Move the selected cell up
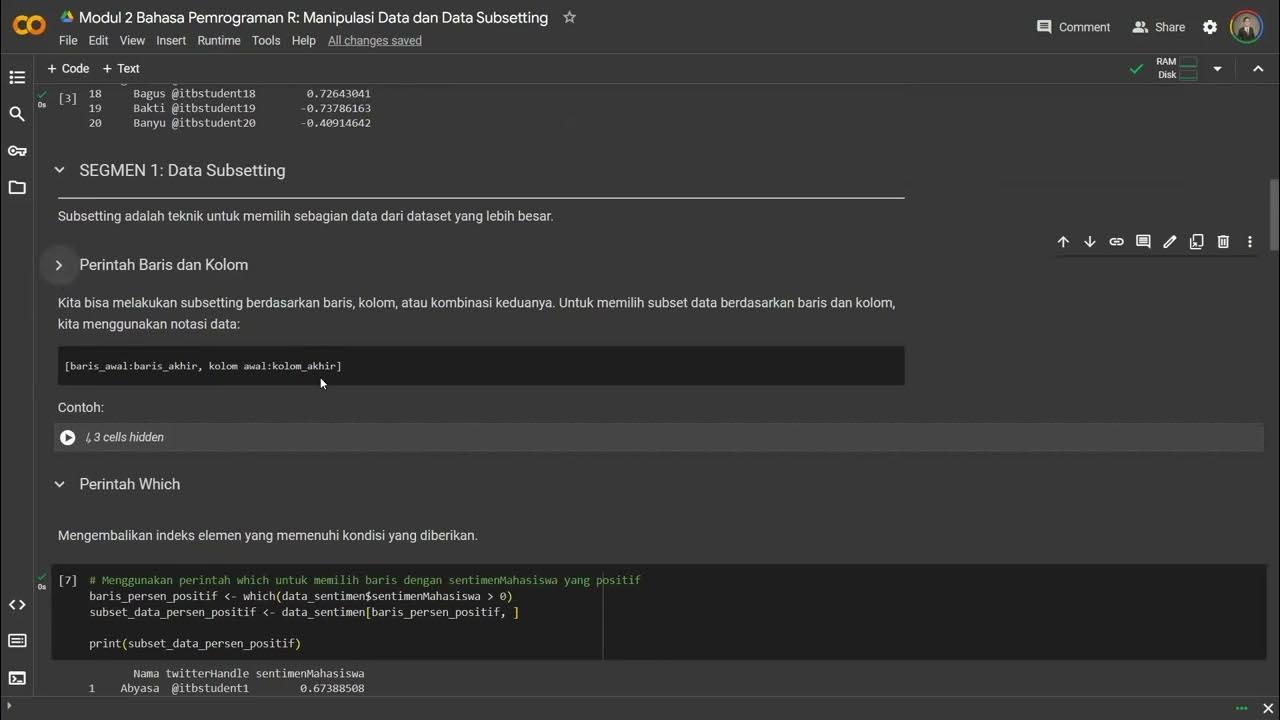Viewport: 1280px width, 720px height. tap(1063, 242)
